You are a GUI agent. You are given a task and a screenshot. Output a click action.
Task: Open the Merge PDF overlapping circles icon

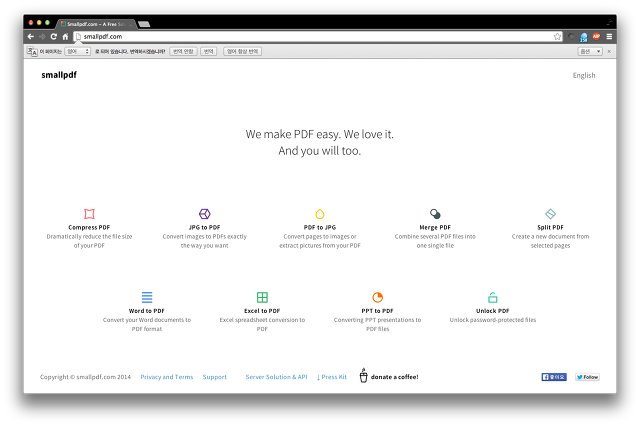point(435,214)
